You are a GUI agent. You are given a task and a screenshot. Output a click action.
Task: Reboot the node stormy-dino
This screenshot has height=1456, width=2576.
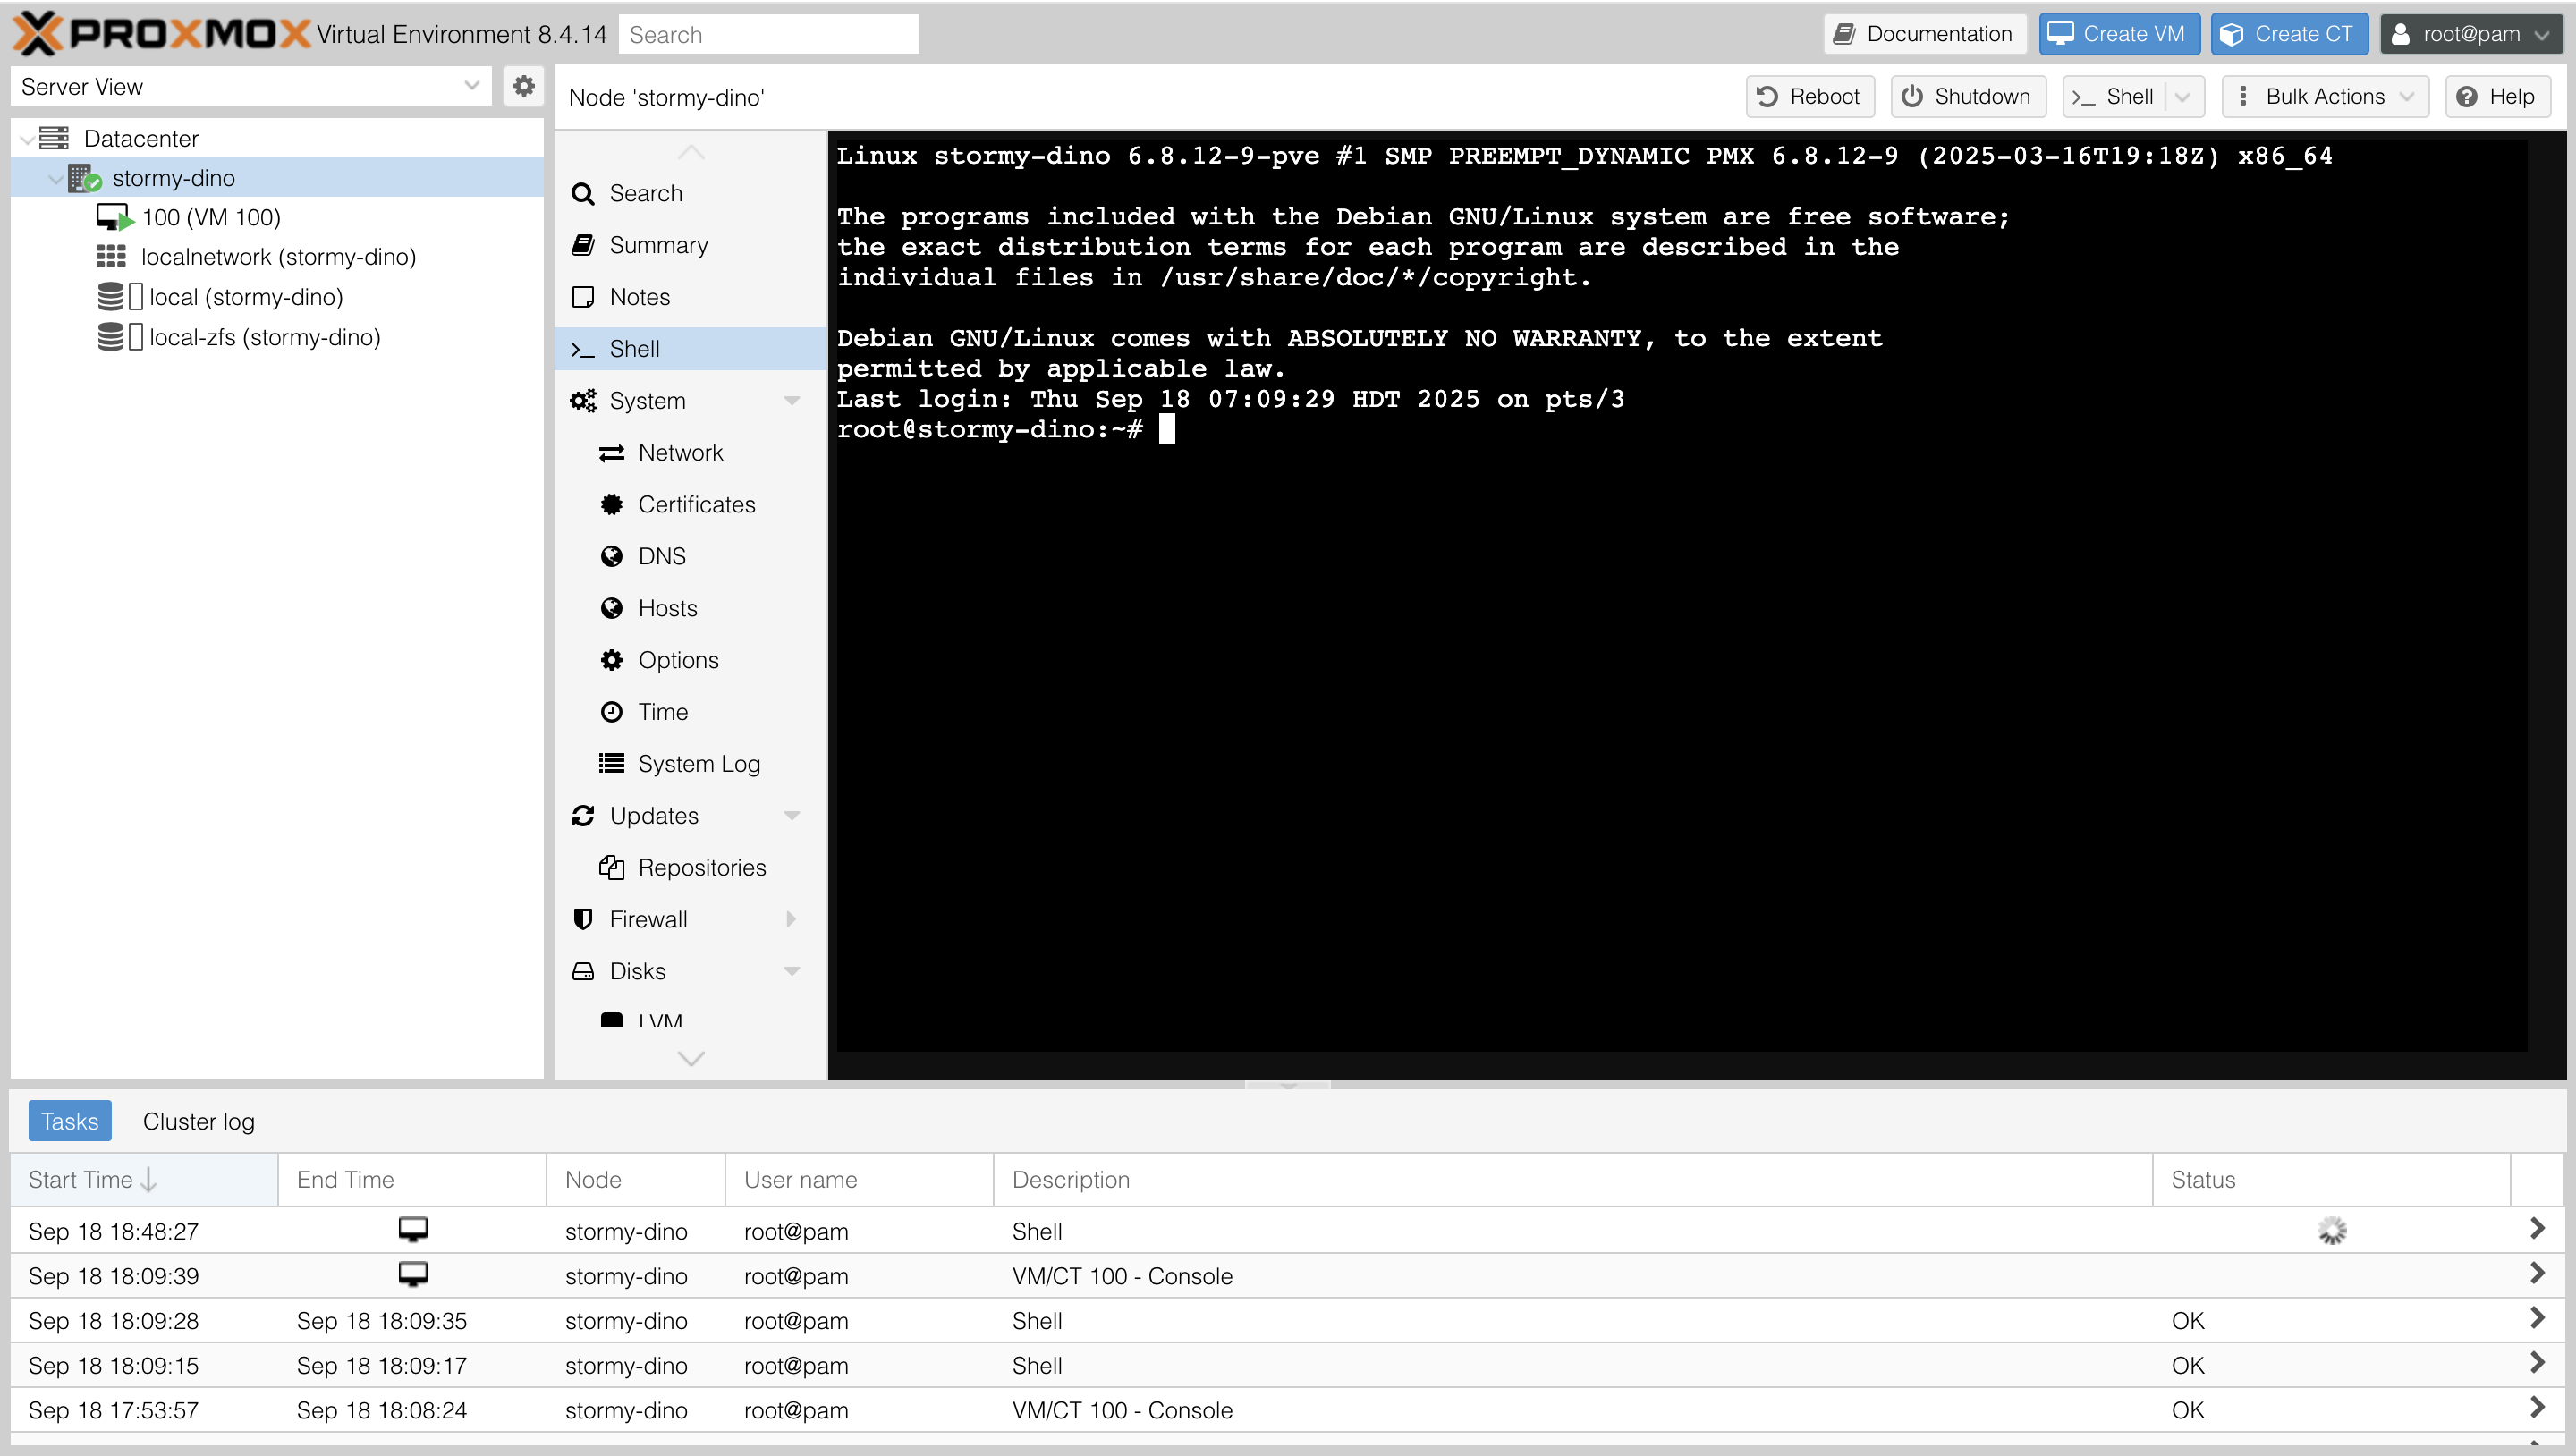pyautogui.click(x=1810, y=96)
